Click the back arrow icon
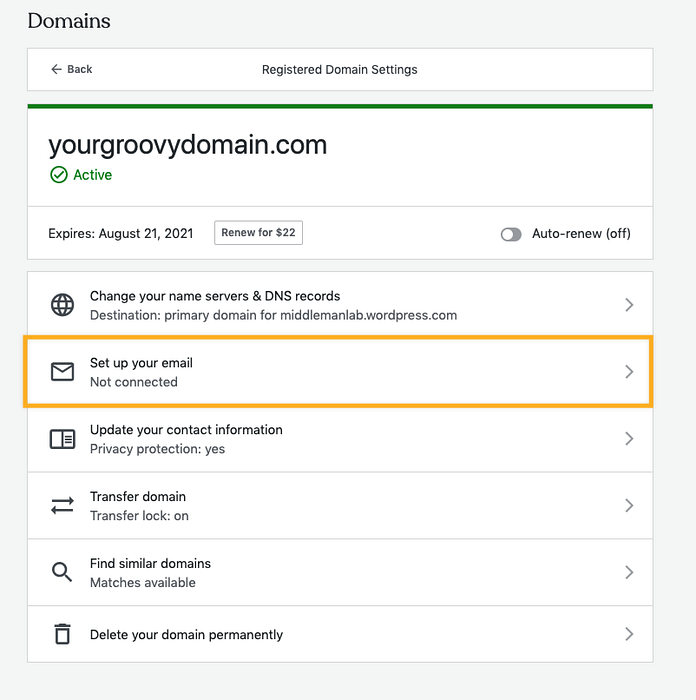Viewport: 696px width, 700px height. [x=56, y=69]
